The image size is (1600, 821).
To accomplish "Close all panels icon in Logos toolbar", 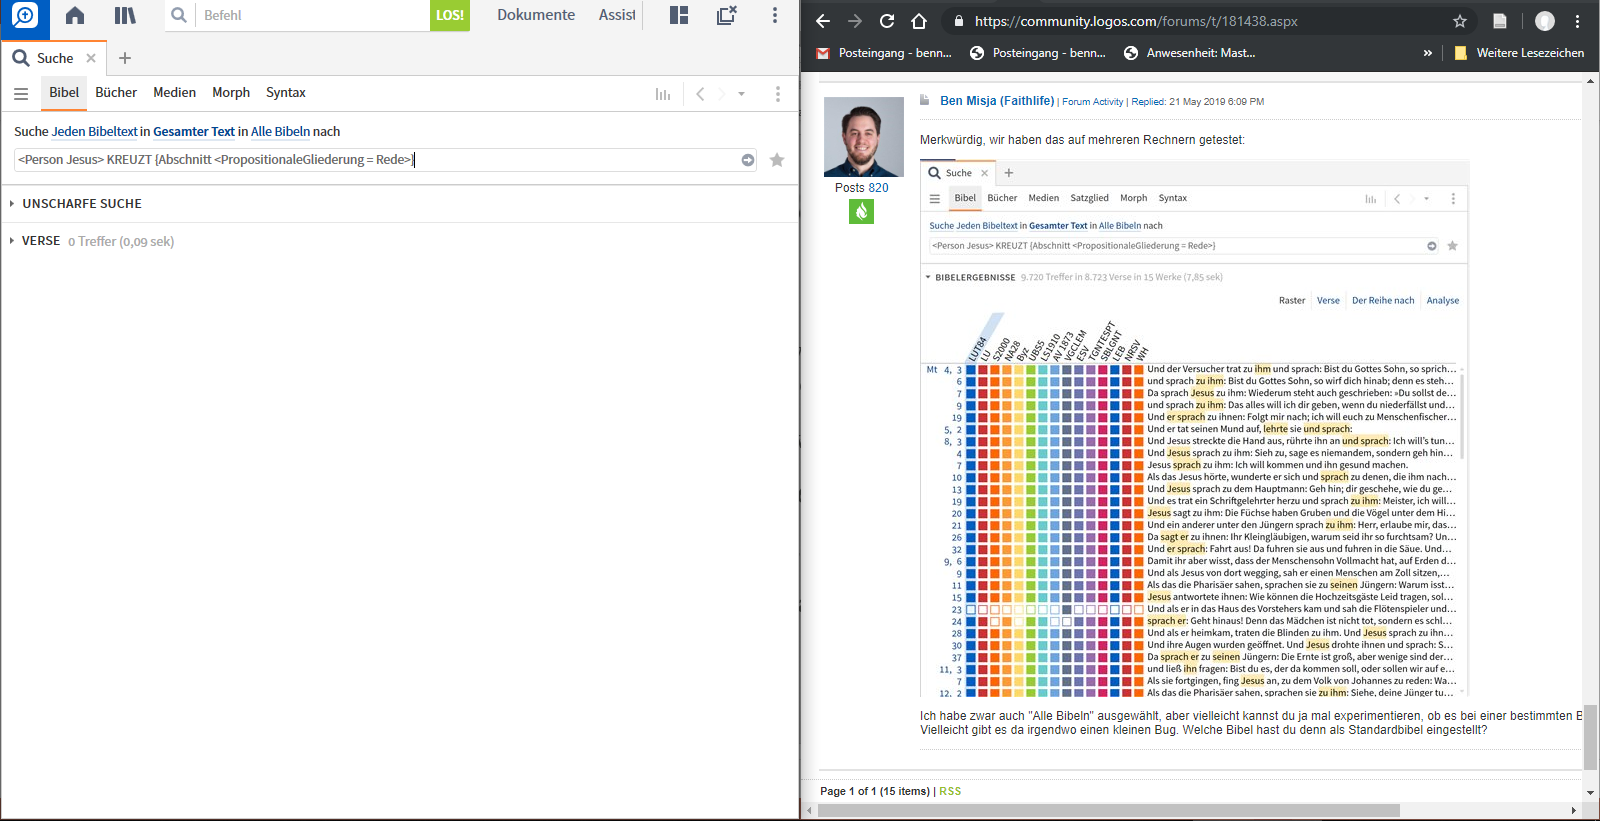I will [727, 15].
